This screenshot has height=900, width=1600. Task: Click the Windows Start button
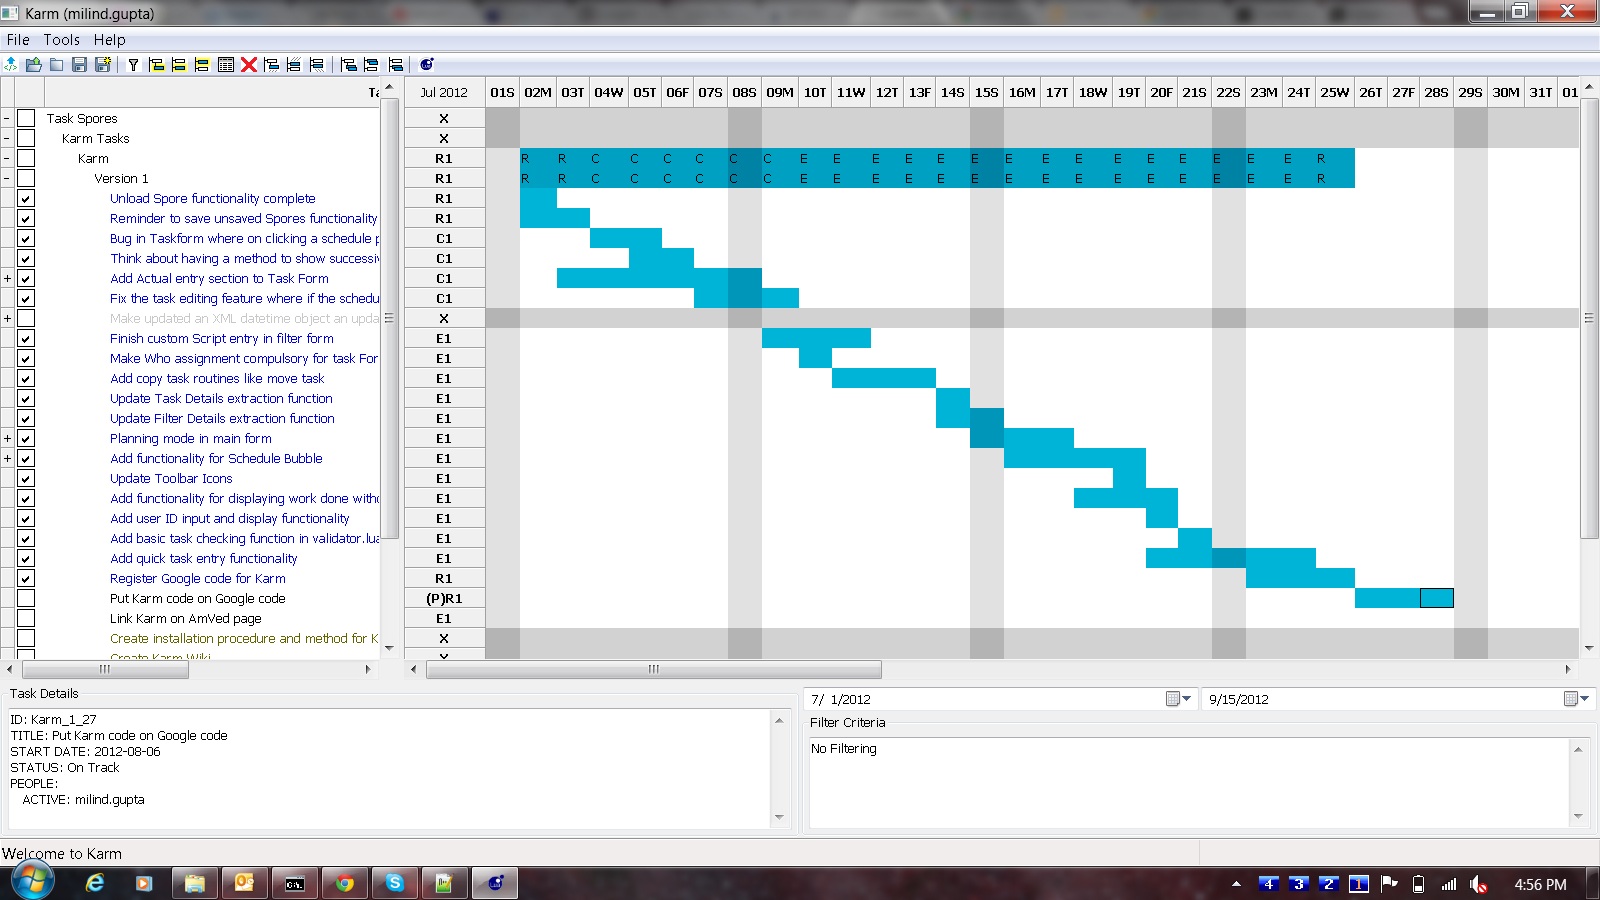[x=32, y=882]
